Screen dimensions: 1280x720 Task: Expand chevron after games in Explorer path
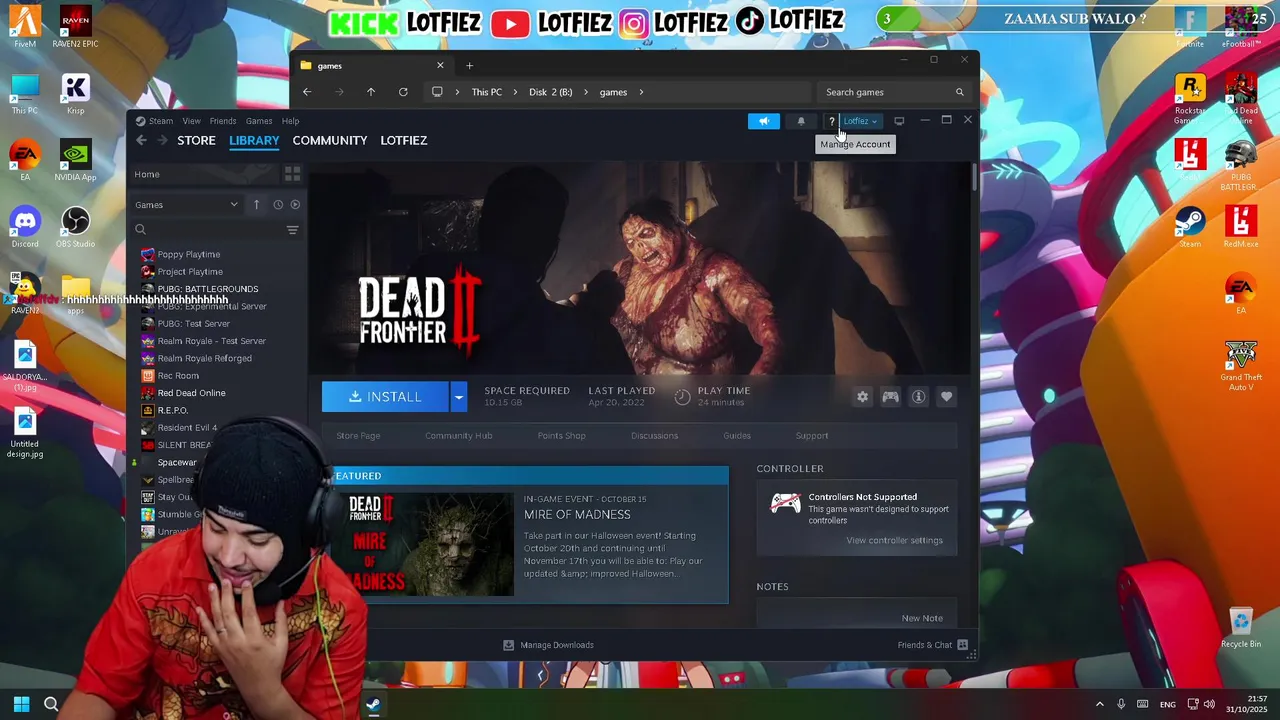pos(641,92)
